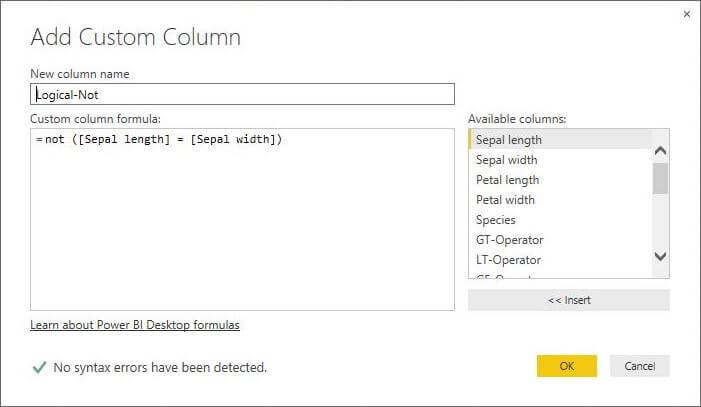Click inside the custom column formula box
This screenshot has width=701, height=407.
click(x=242, y=219)
